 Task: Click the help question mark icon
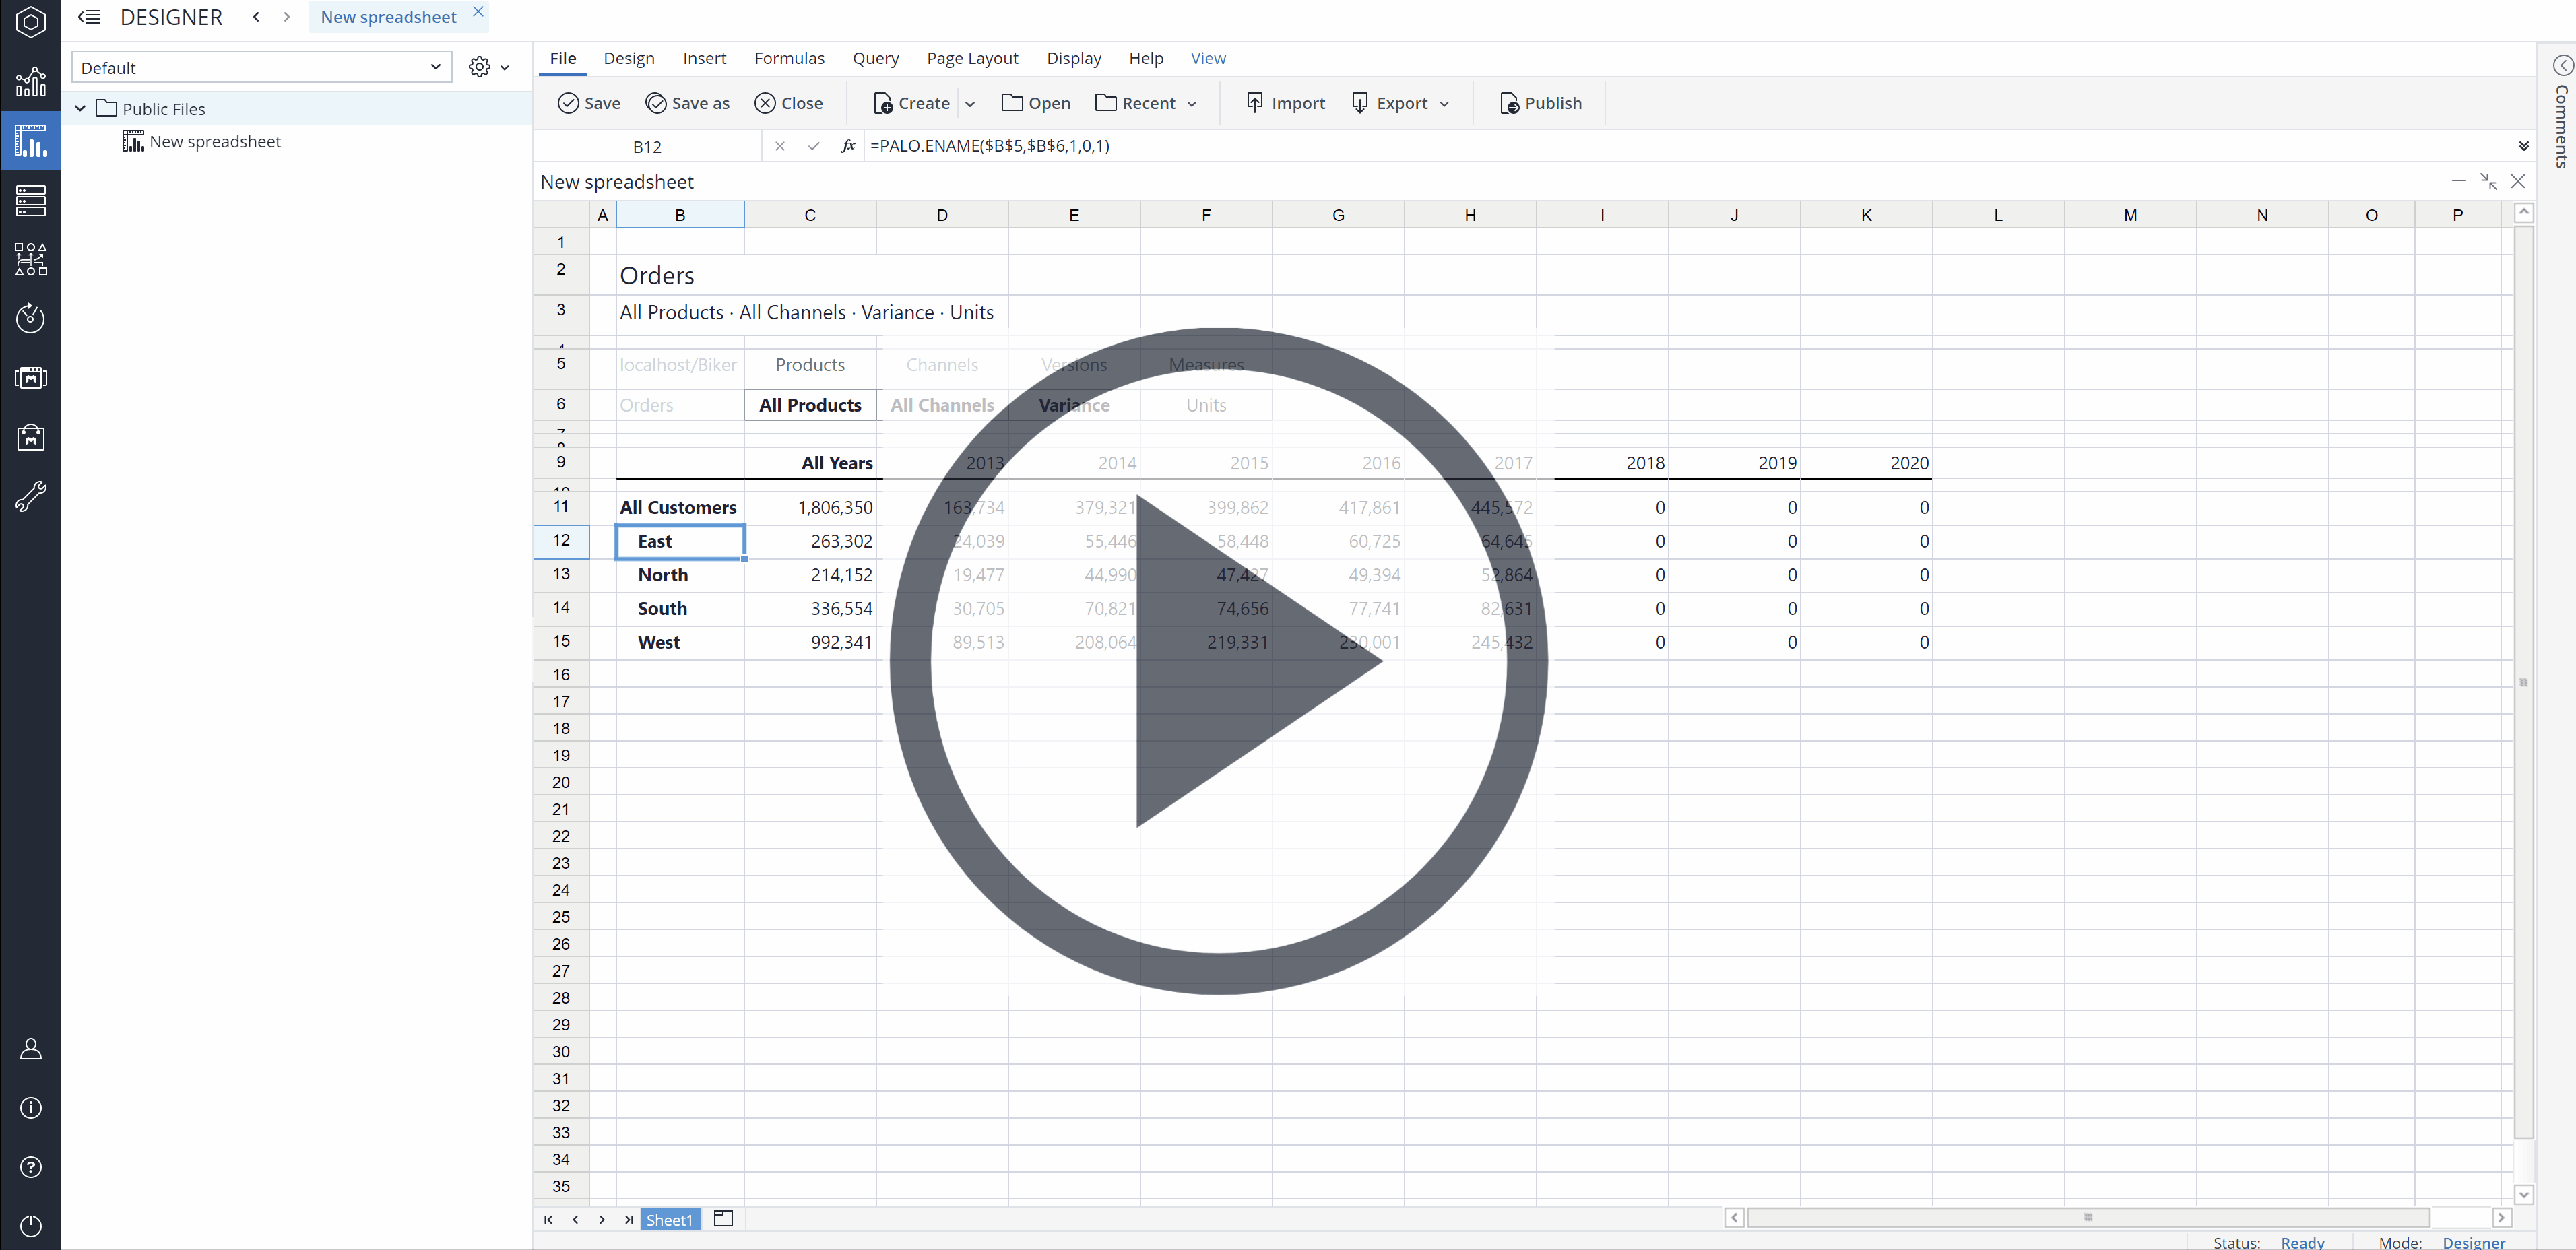[x=31, y=1167]
